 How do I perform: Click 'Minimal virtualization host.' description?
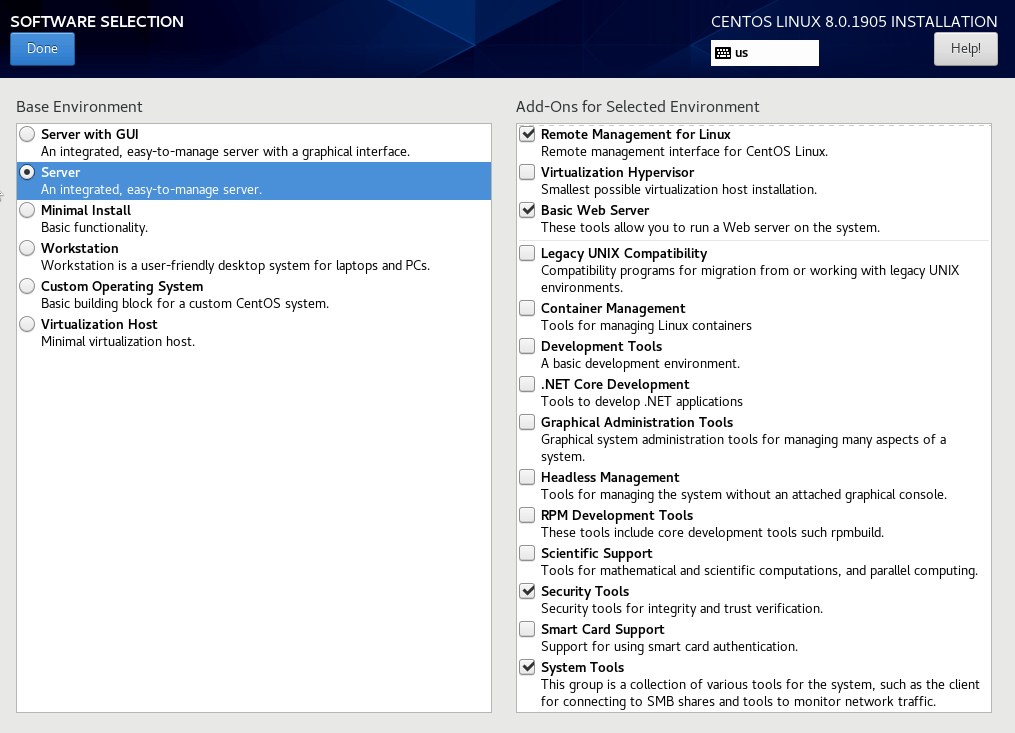(x=118, y=341)
